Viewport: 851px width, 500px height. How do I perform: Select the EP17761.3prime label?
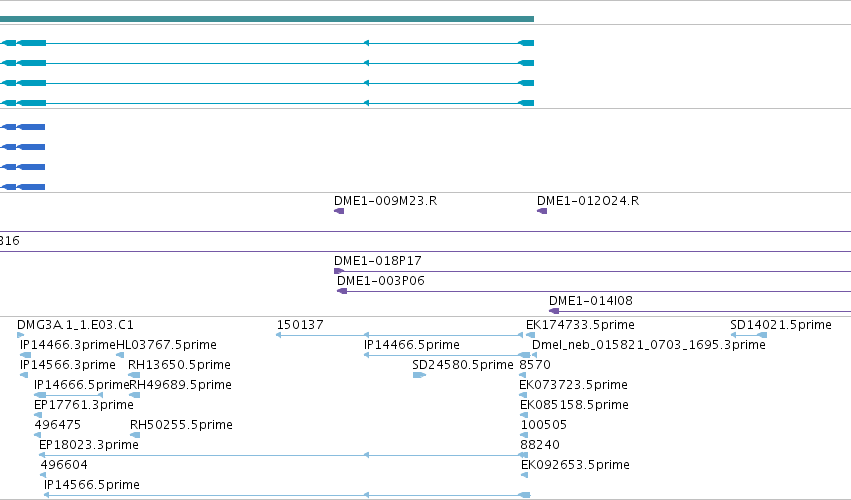[84, 405]
